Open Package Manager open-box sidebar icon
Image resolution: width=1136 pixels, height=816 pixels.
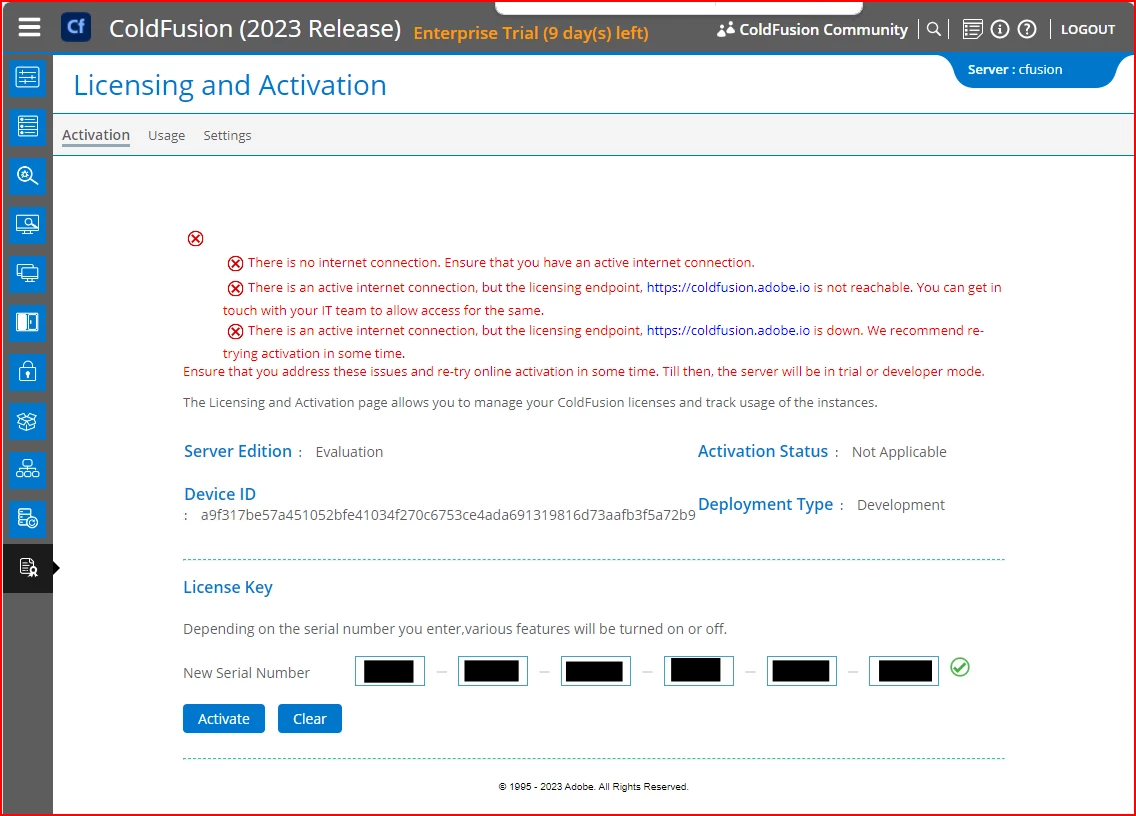click(28, 421)
